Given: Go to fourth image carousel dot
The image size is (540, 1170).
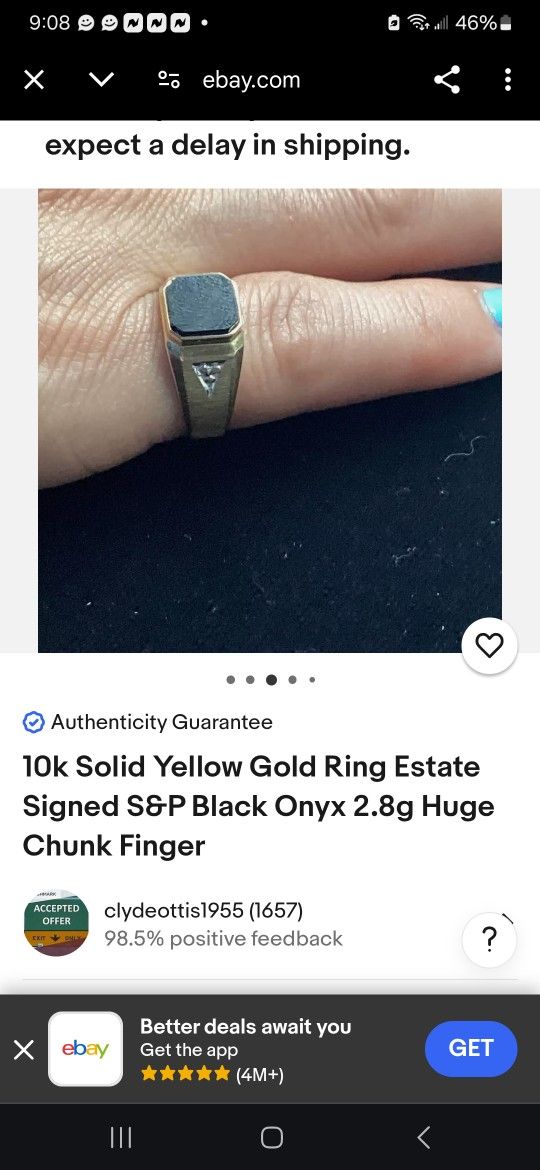Looking at the screenshot, I should coord(292,680).
